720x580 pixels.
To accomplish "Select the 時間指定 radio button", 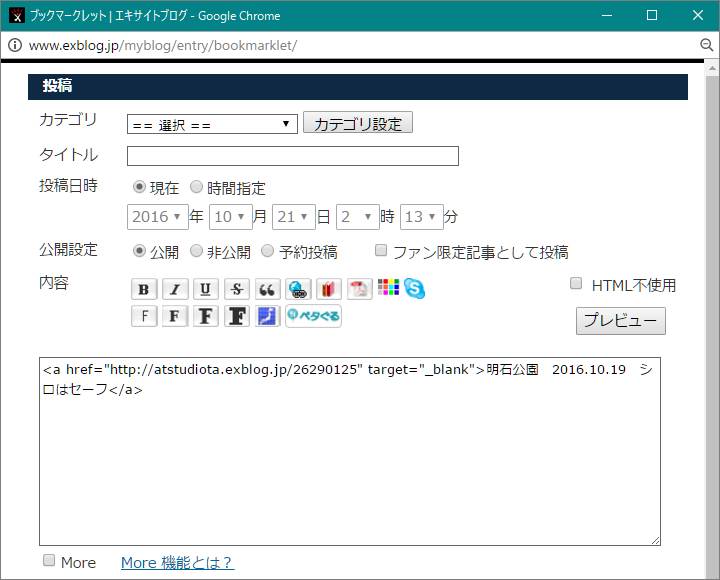I will click(x=197, y=187).
